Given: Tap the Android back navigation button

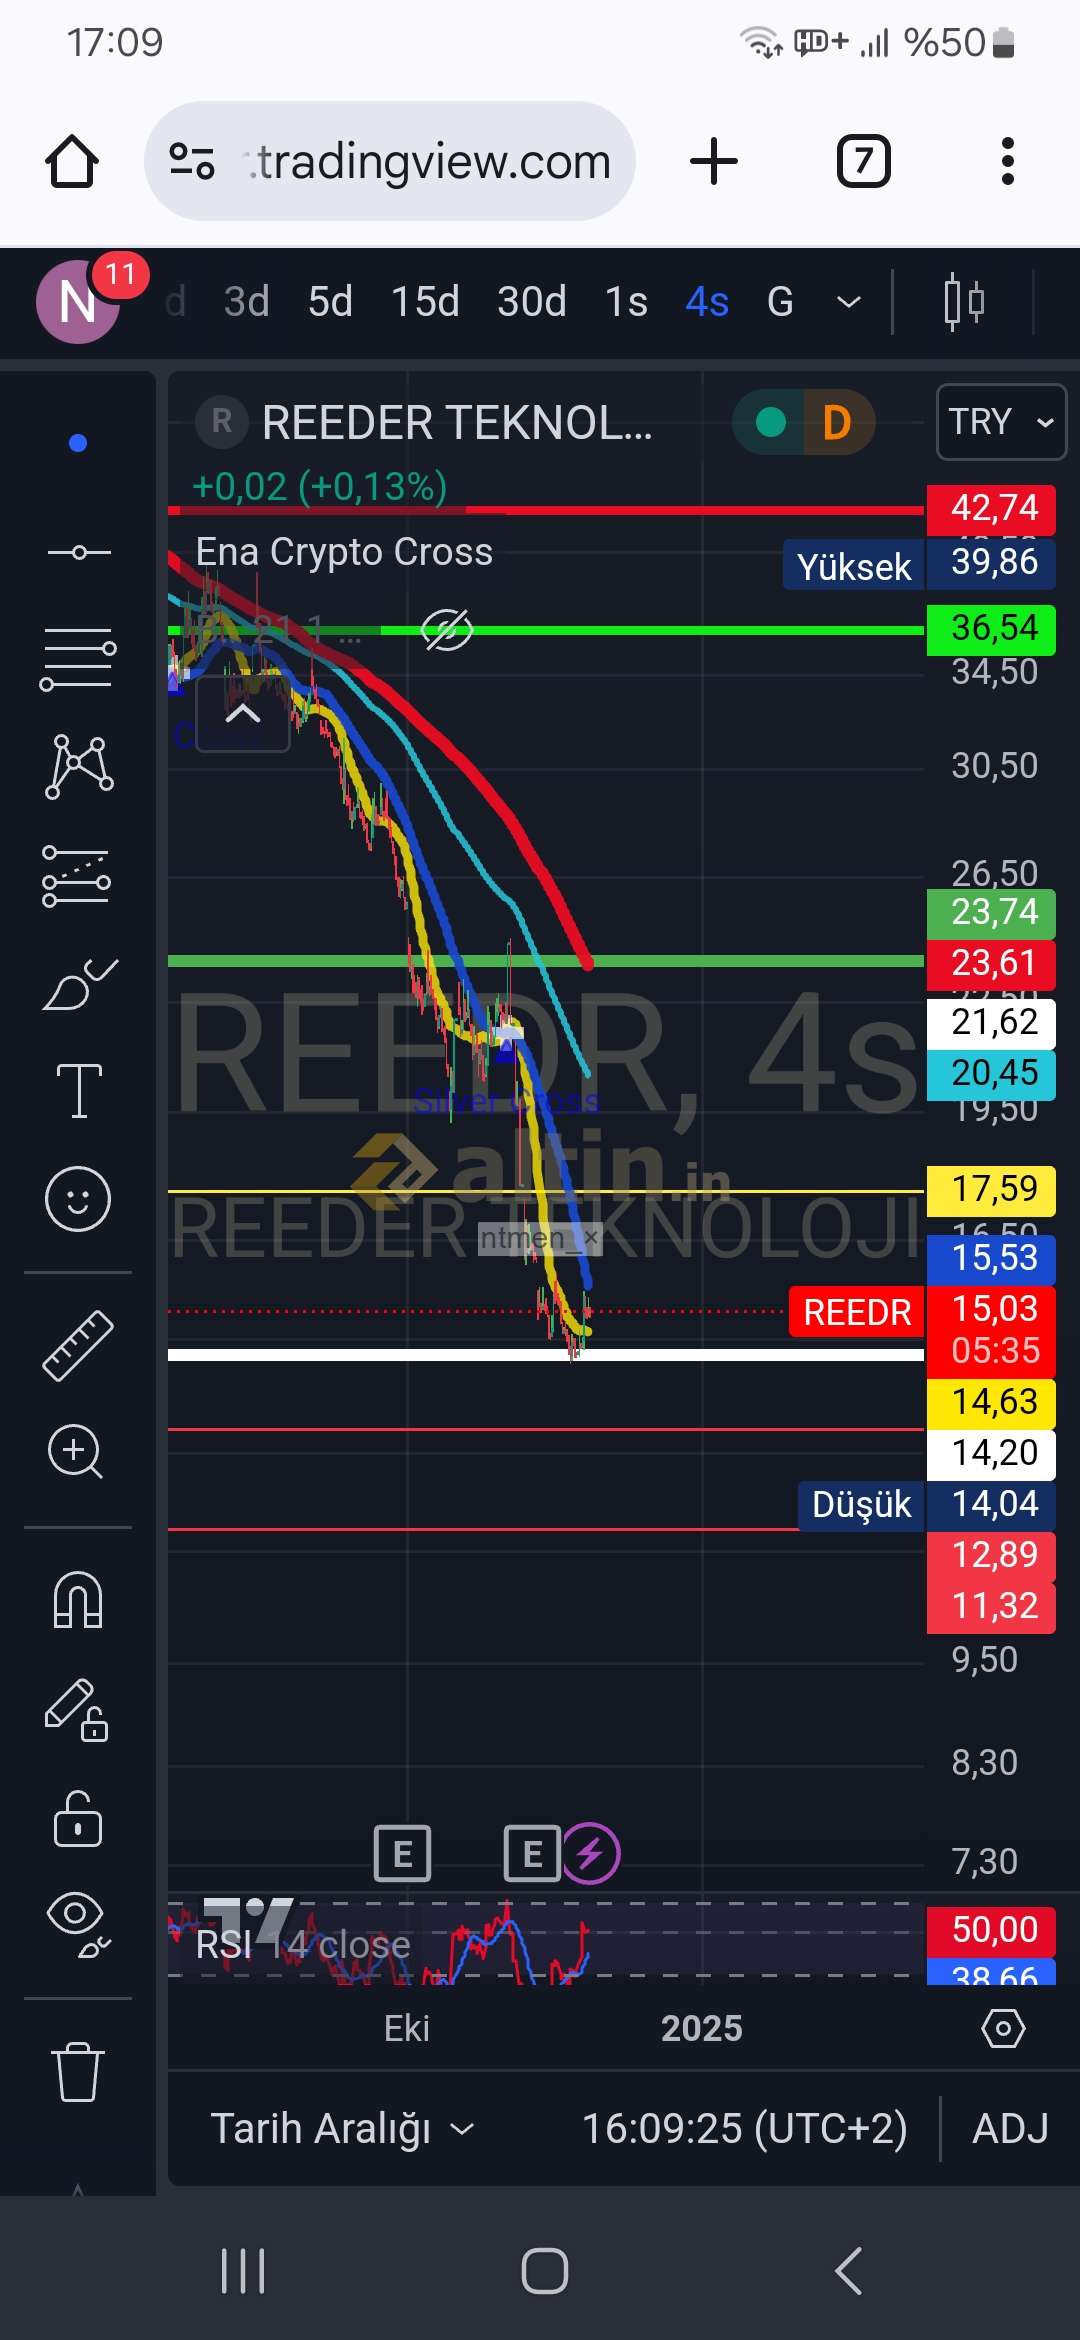Looking at the screenshot, I should click(x=848, y=2271).
